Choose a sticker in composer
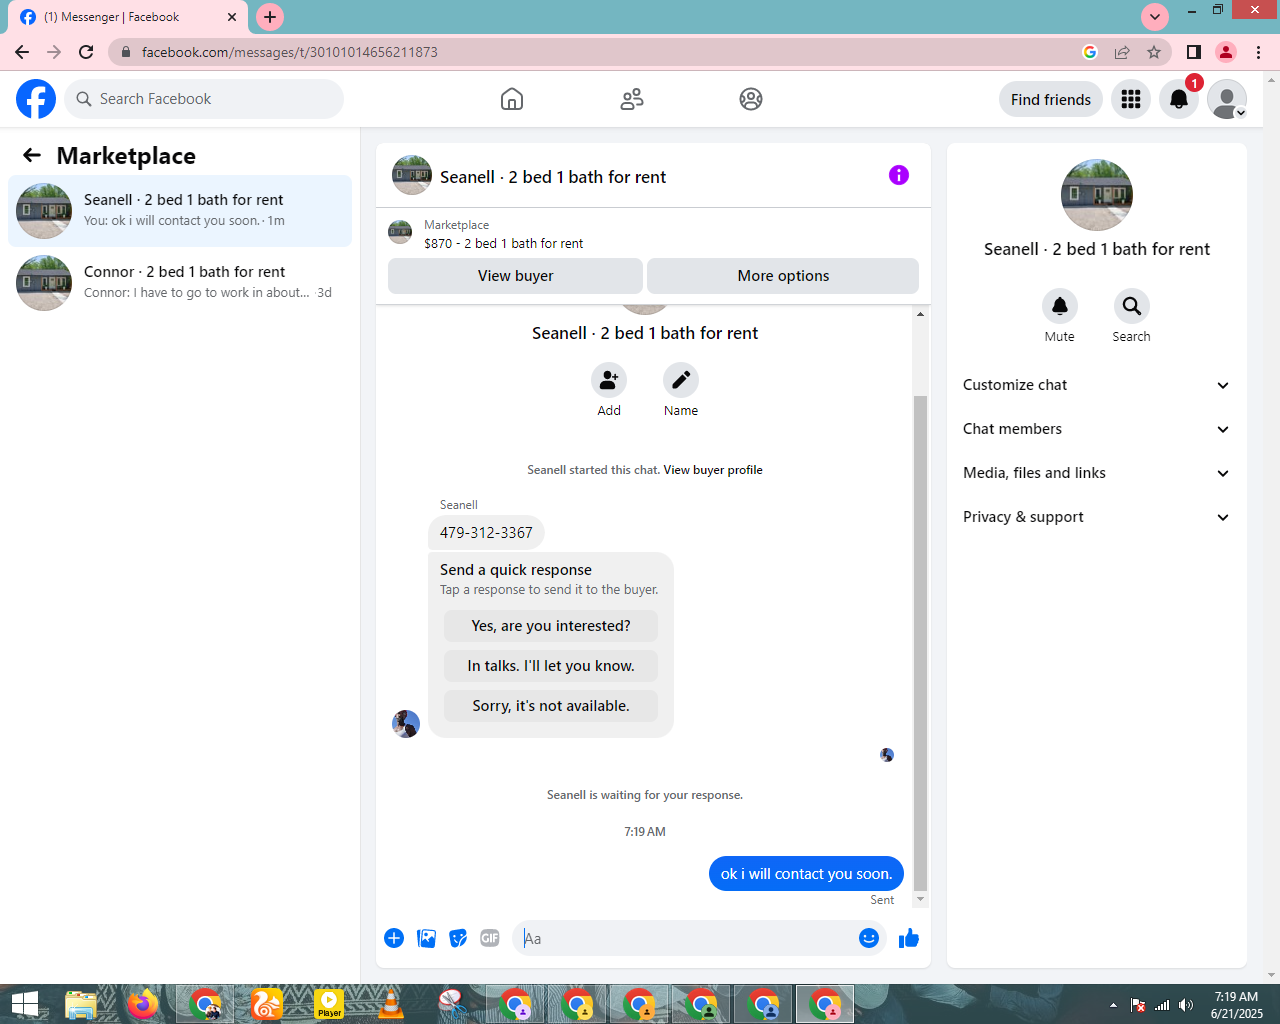This screenshot has height=1024, width=1280. tap(458, 938)
